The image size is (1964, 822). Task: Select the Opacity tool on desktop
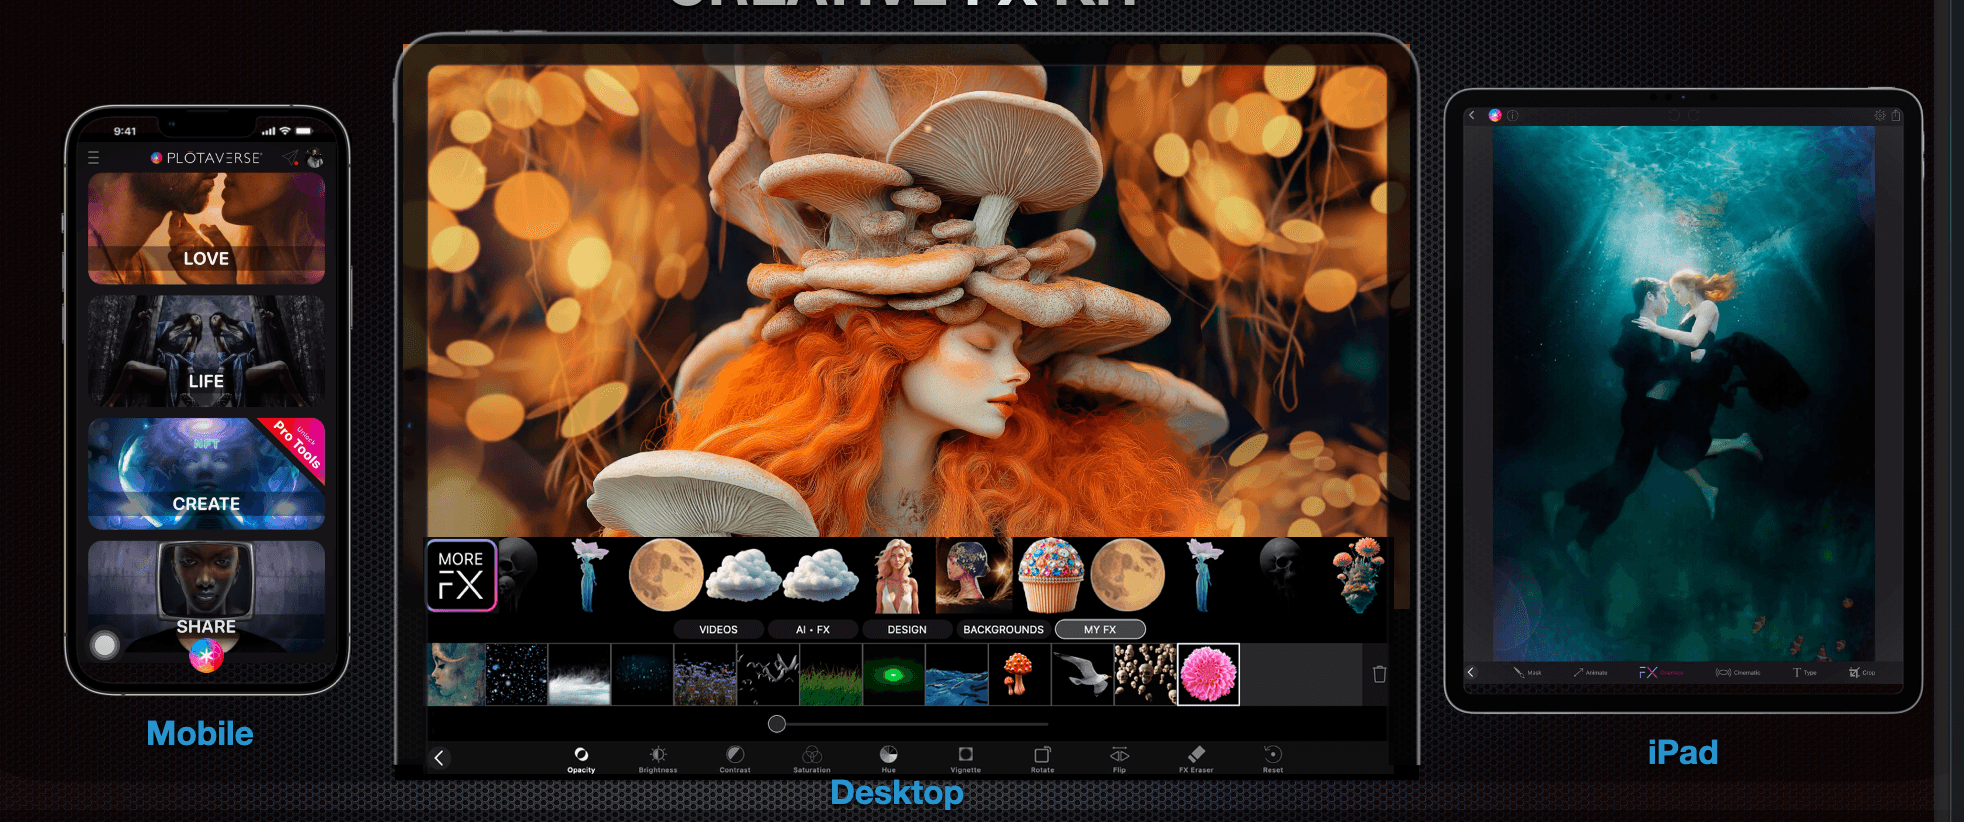(x=581, y=758)
